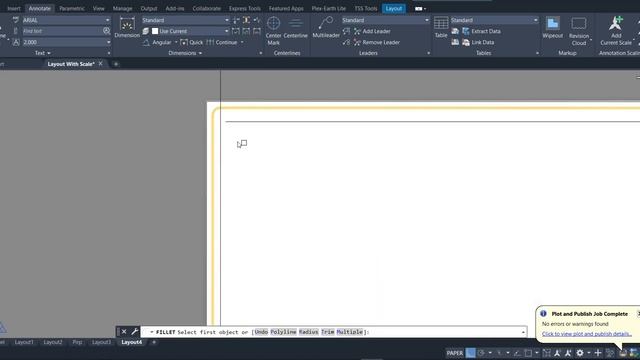Toggle object snap square icon in status bar
Viewport: 640px width, 360px height.
pyautogui.click(x=528, y=353)
